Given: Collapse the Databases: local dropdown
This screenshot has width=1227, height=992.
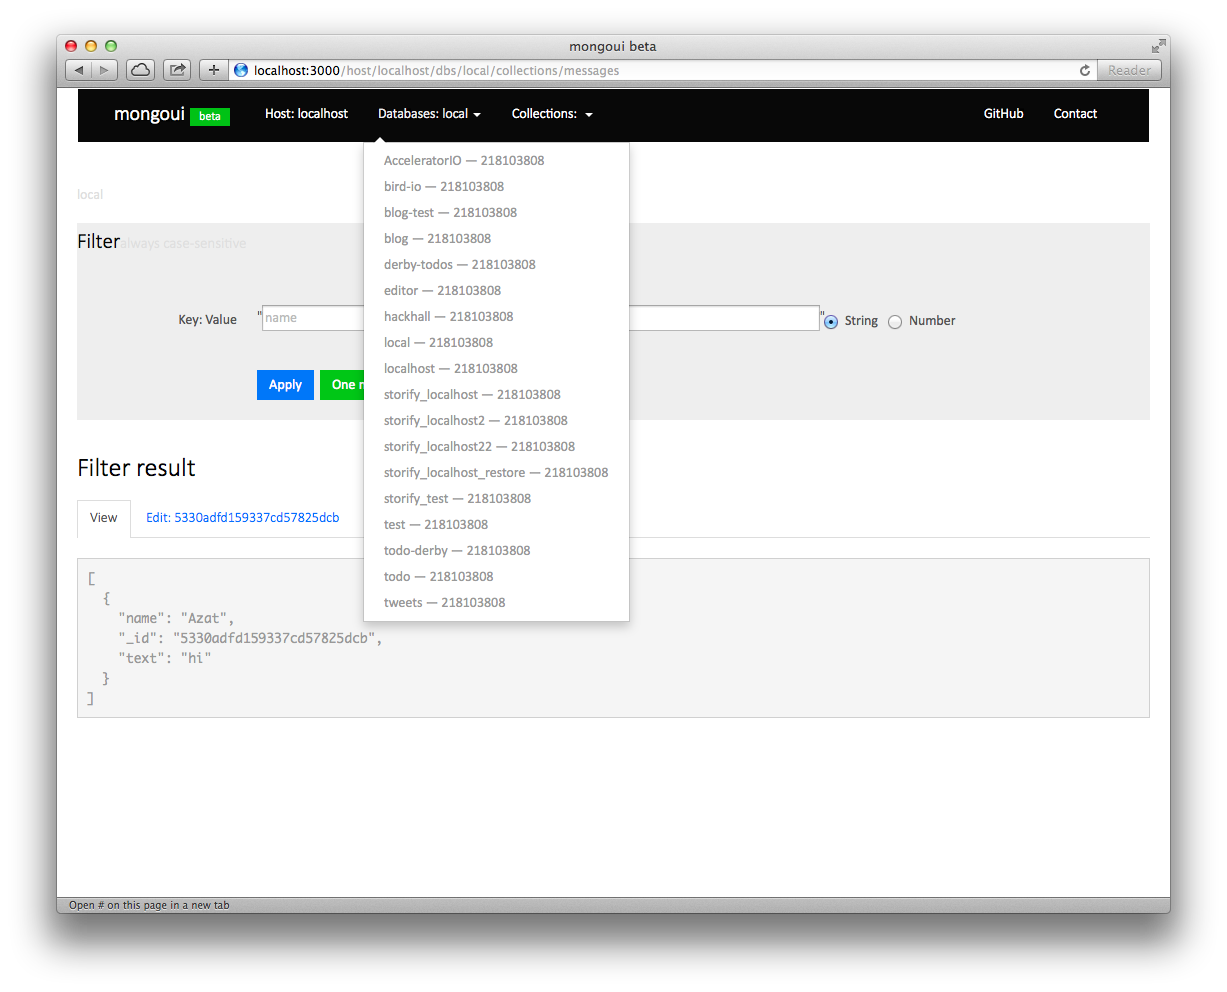Looking at the screenshot, I should [x=429, y=114].
